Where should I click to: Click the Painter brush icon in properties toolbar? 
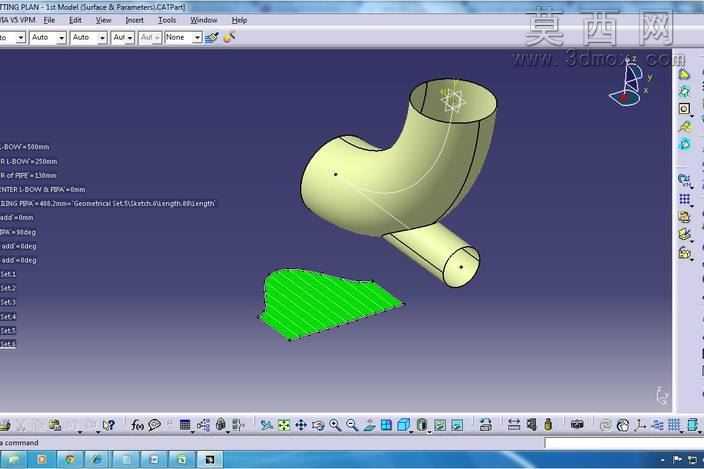pyautogui.click(x=212, y=38)
